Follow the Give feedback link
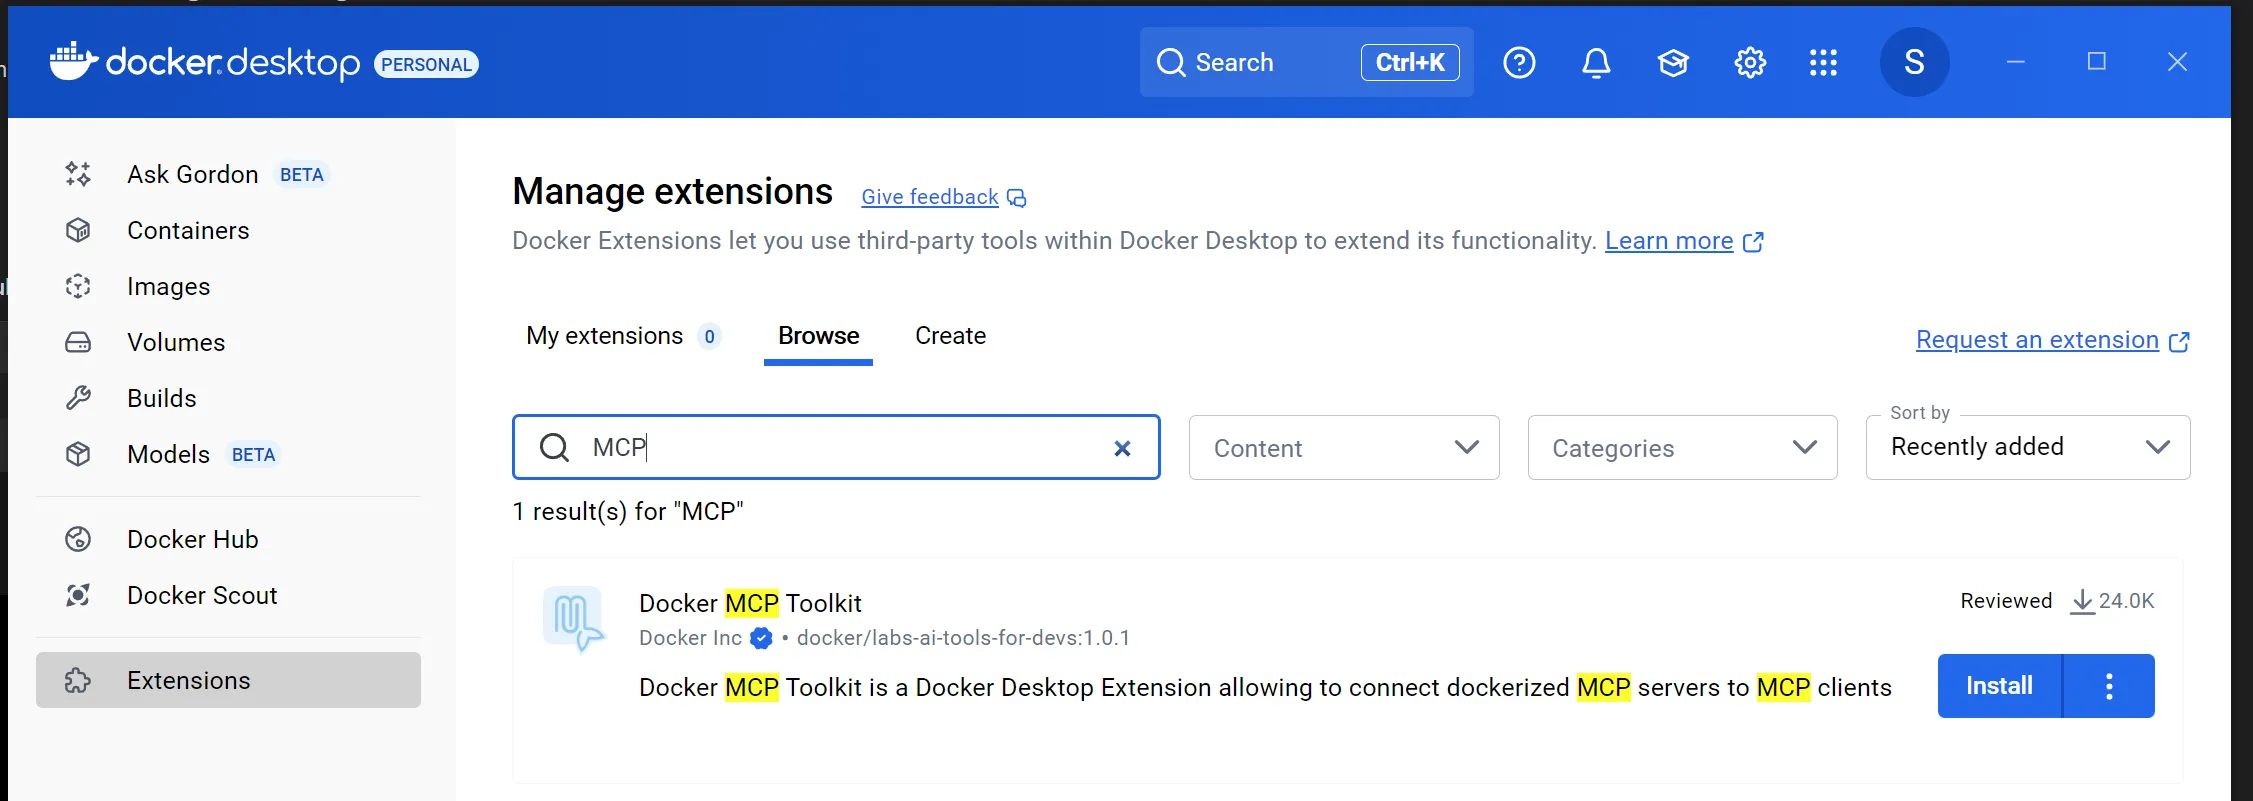2253x801 pixels. (x=930, y=197)
